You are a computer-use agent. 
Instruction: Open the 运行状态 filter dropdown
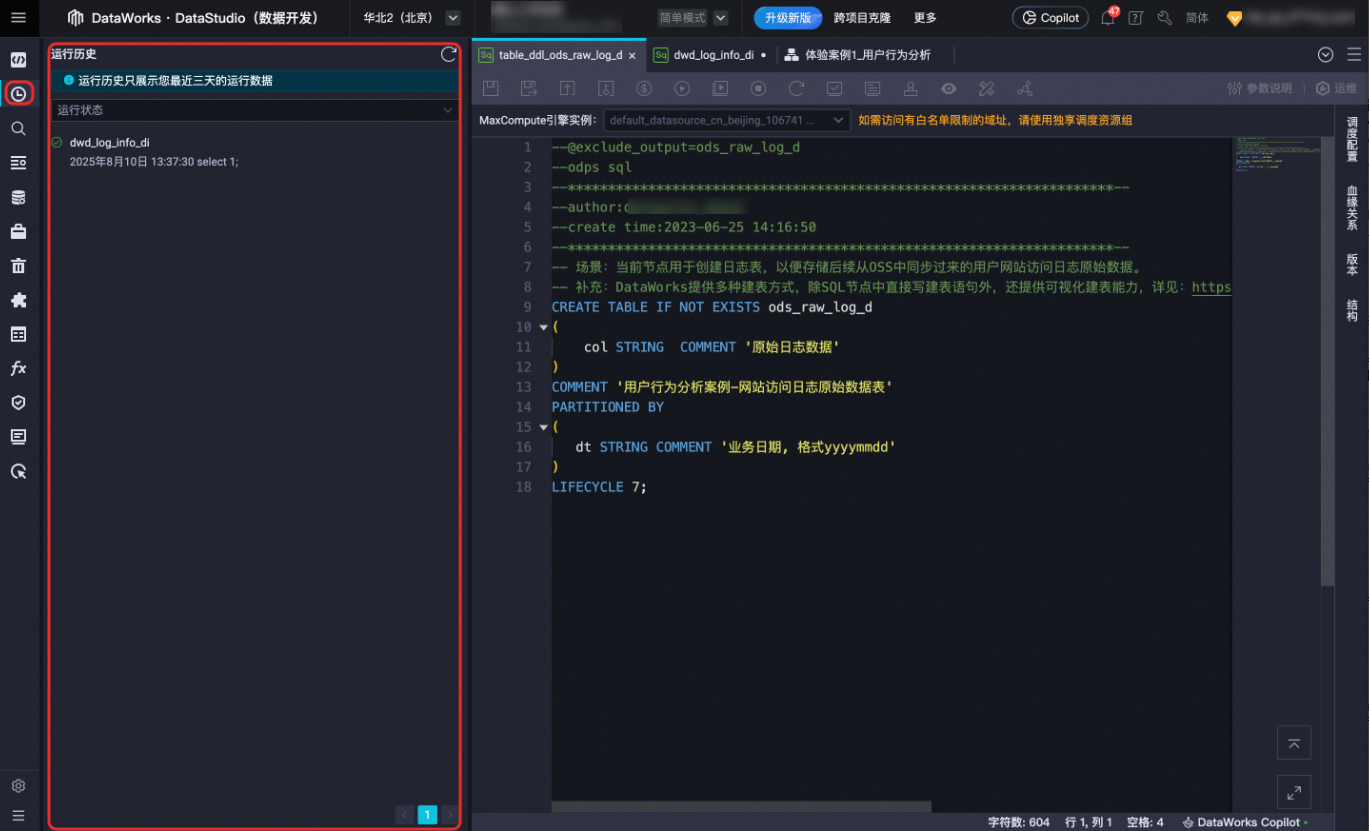(x=255, y=110)
